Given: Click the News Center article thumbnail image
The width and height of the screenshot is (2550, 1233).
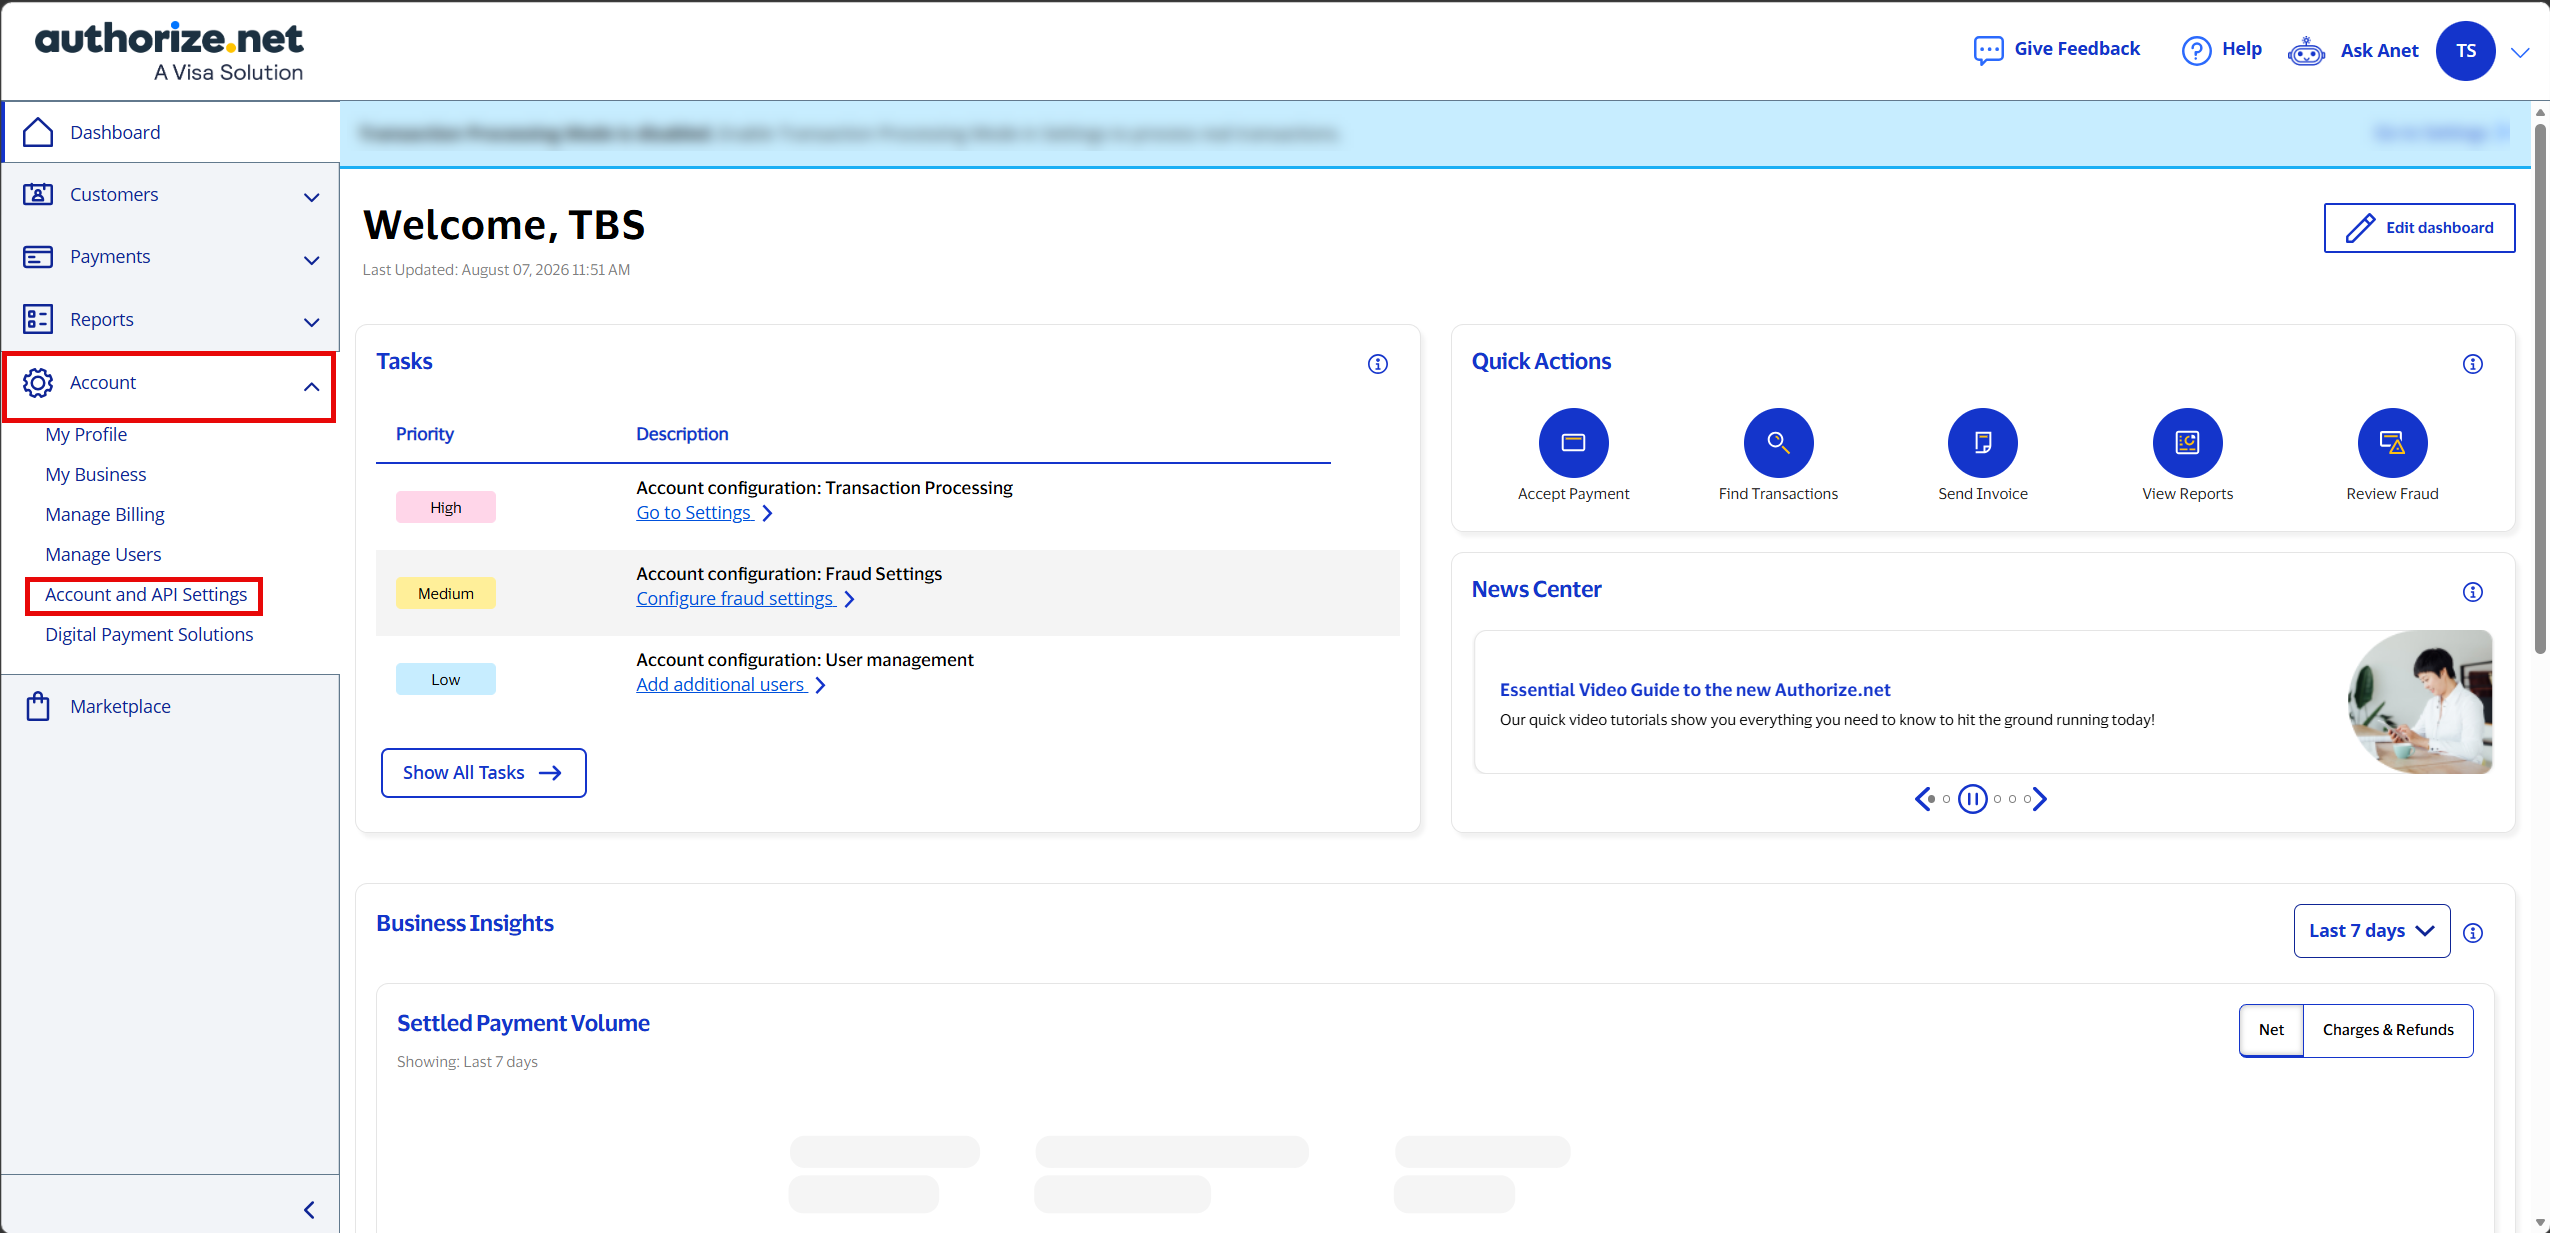Looking at the screenshot, I should click(x=2420, y=702).
